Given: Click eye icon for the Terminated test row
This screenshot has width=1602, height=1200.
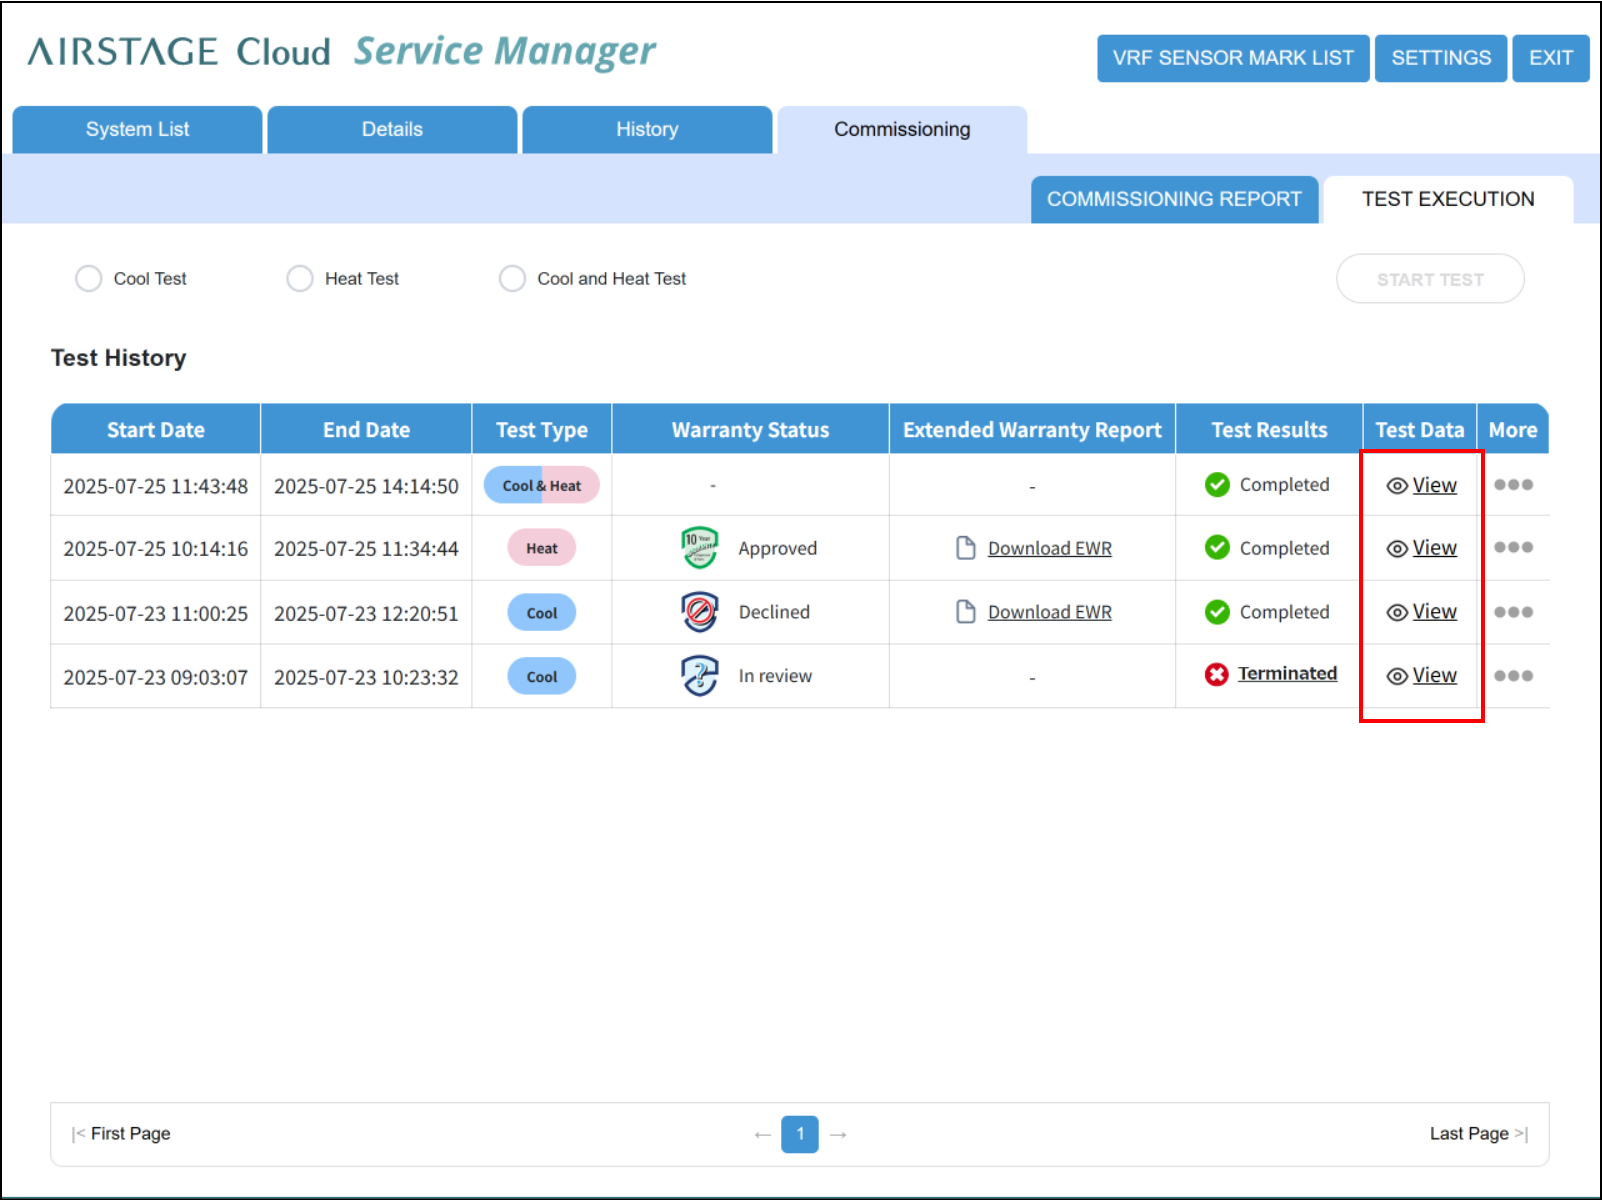Looking at the screenshot, I should (1397, 676).
